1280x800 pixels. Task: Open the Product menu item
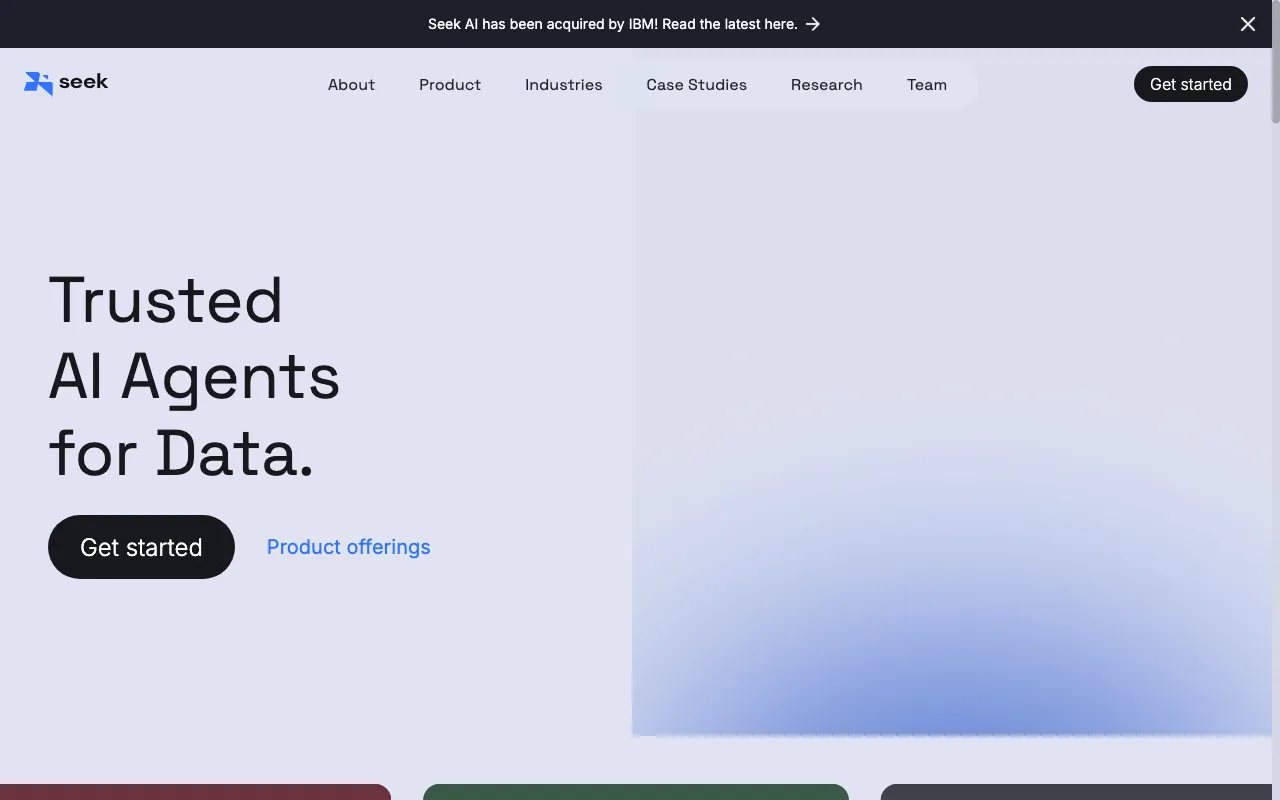(x=450, y=85)
